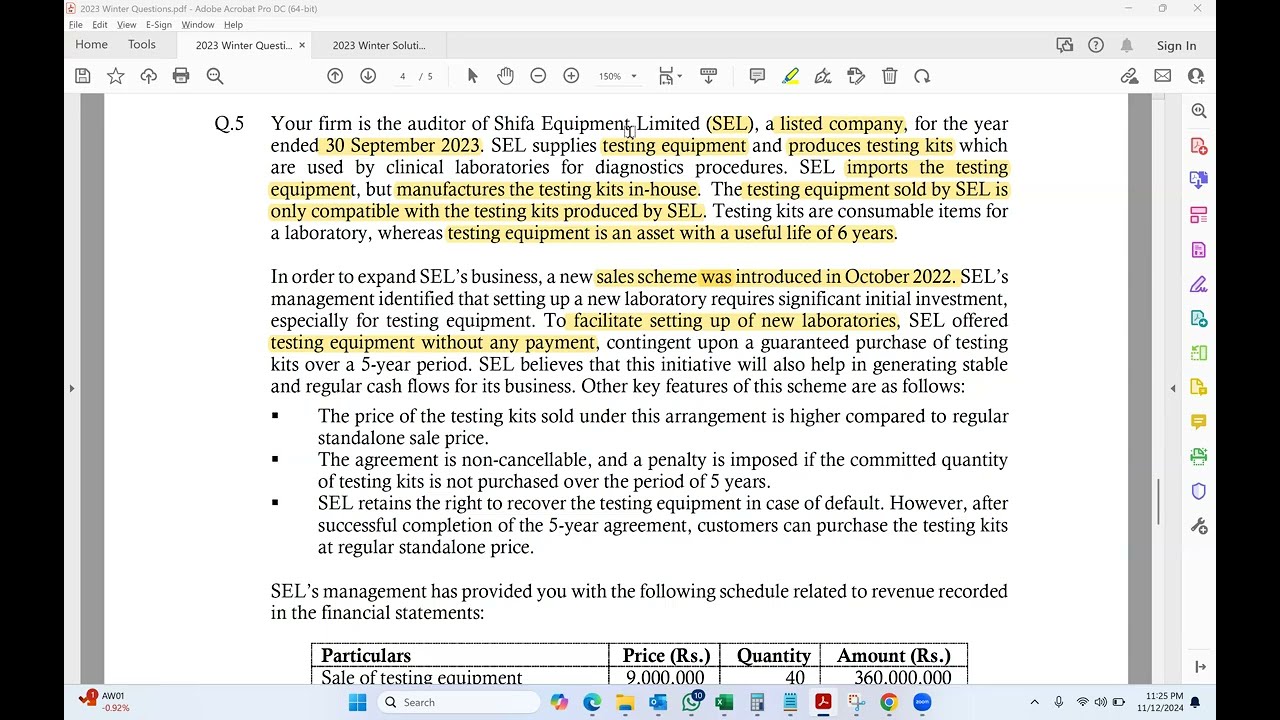Hide the right pane using bottom arrow

click(1199, 667)
